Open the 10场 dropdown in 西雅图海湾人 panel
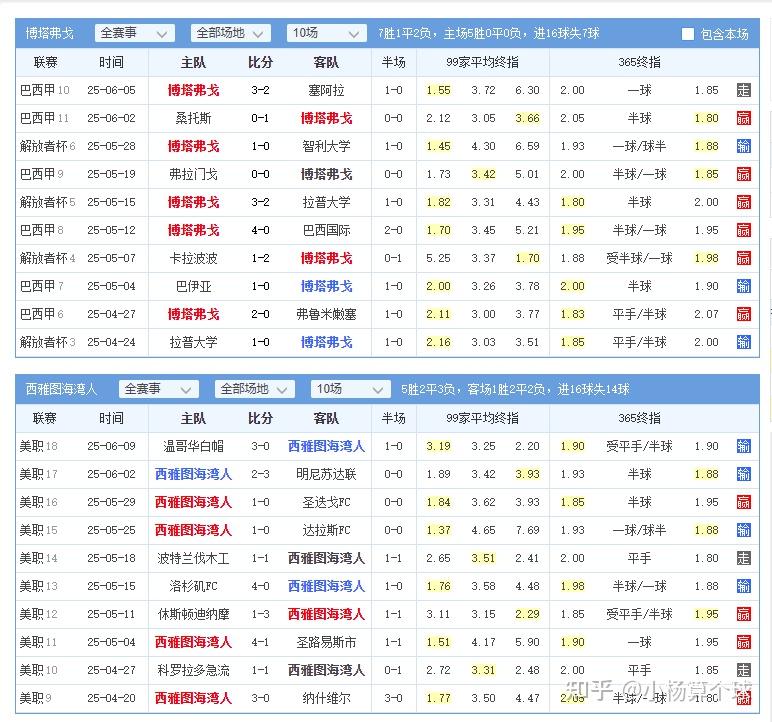772x722 pixels. (x=351, y=389)
